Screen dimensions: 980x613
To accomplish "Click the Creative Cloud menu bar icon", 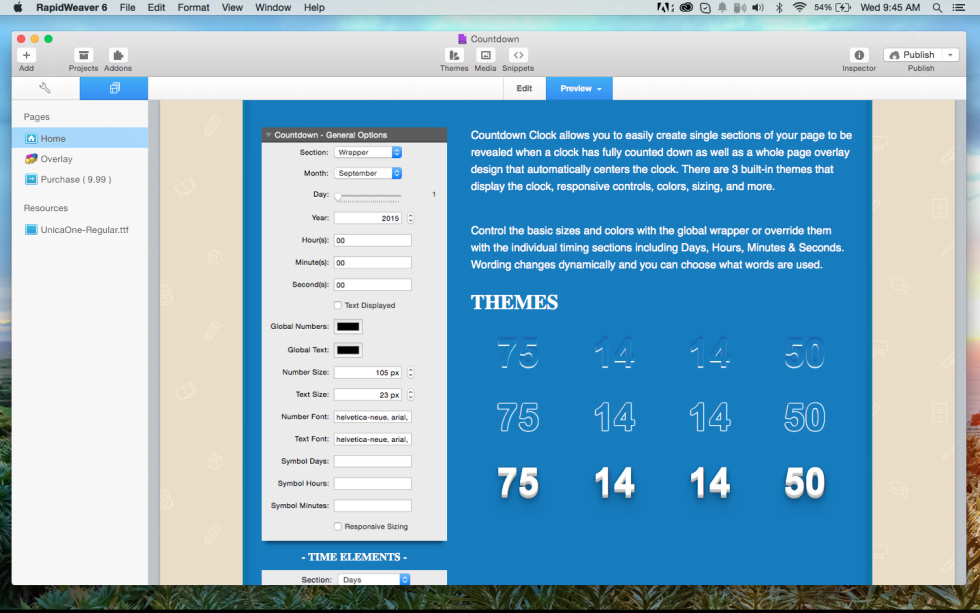I will [686, 7].
